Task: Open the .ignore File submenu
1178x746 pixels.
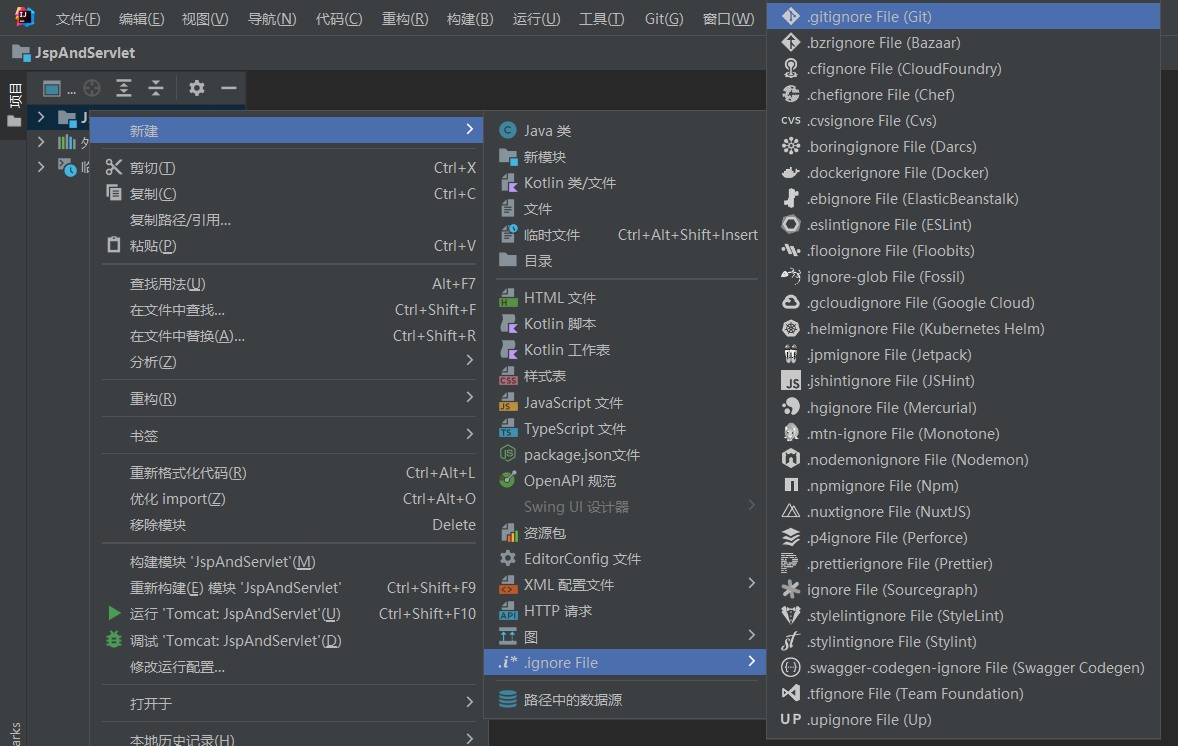Action: click(627, 662)
